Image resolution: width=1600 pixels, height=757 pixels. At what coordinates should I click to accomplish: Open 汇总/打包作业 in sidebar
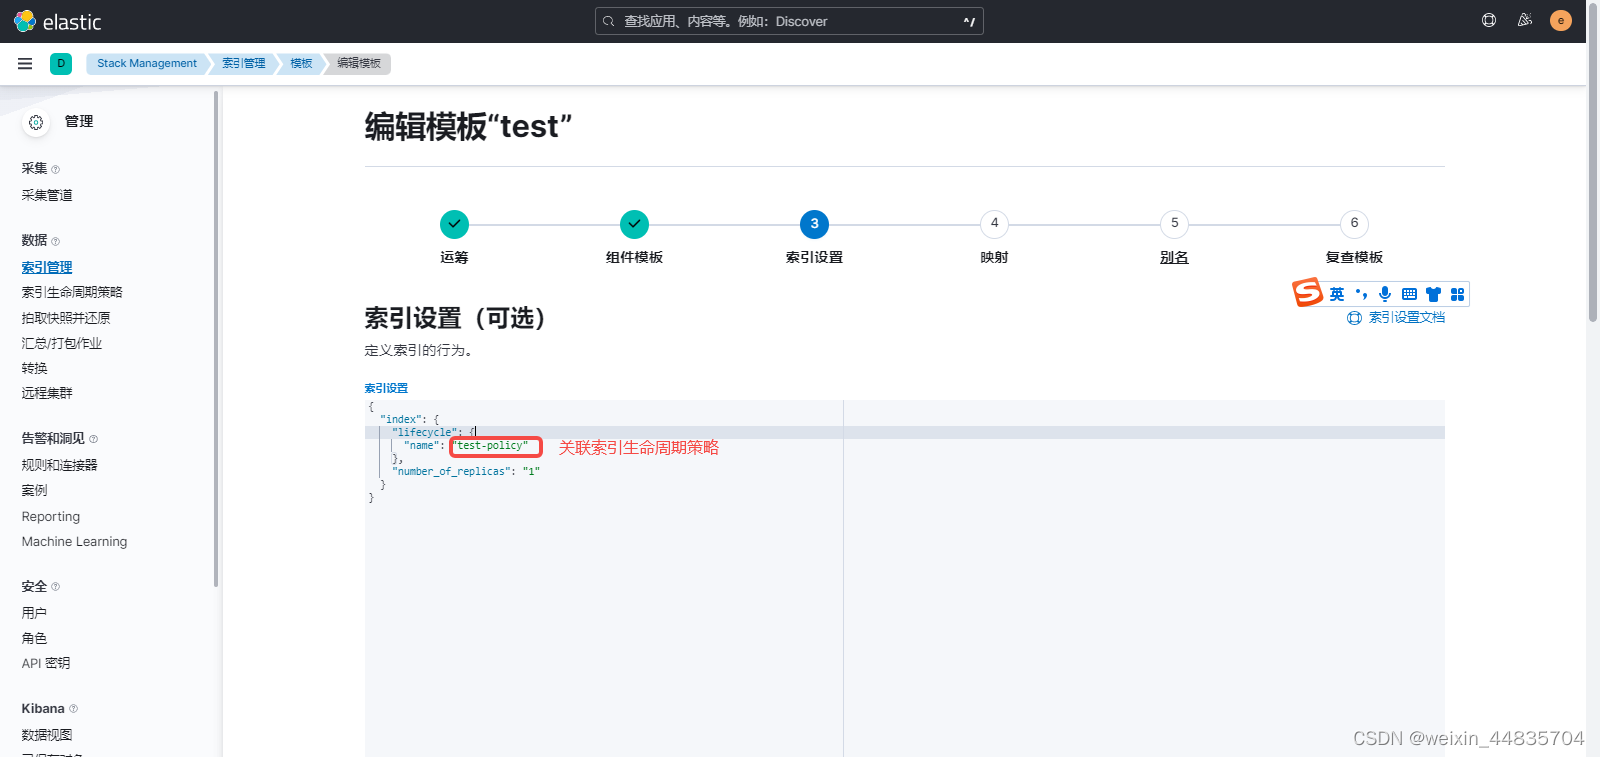click(x=62, y=343)
